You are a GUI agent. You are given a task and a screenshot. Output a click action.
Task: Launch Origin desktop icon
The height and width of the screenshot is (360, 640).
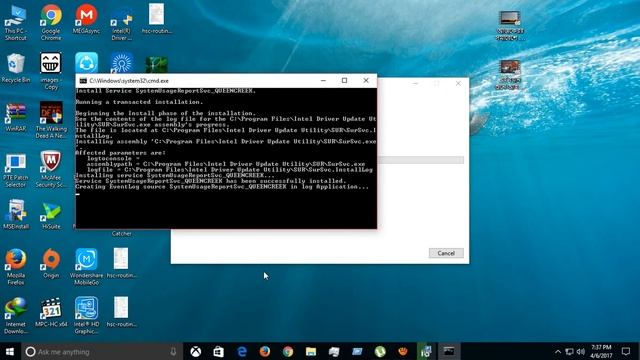click(51, 264)
